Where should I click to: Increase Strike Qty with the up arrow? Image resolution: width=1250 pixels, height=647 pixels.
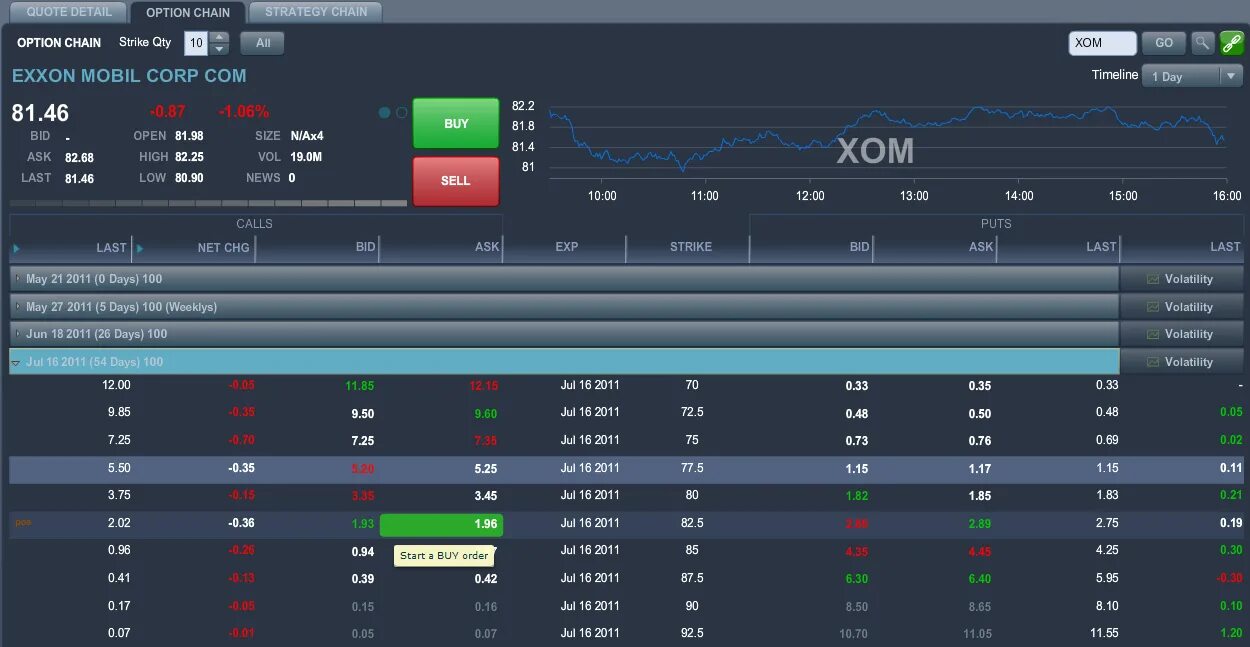click(219, 37)
